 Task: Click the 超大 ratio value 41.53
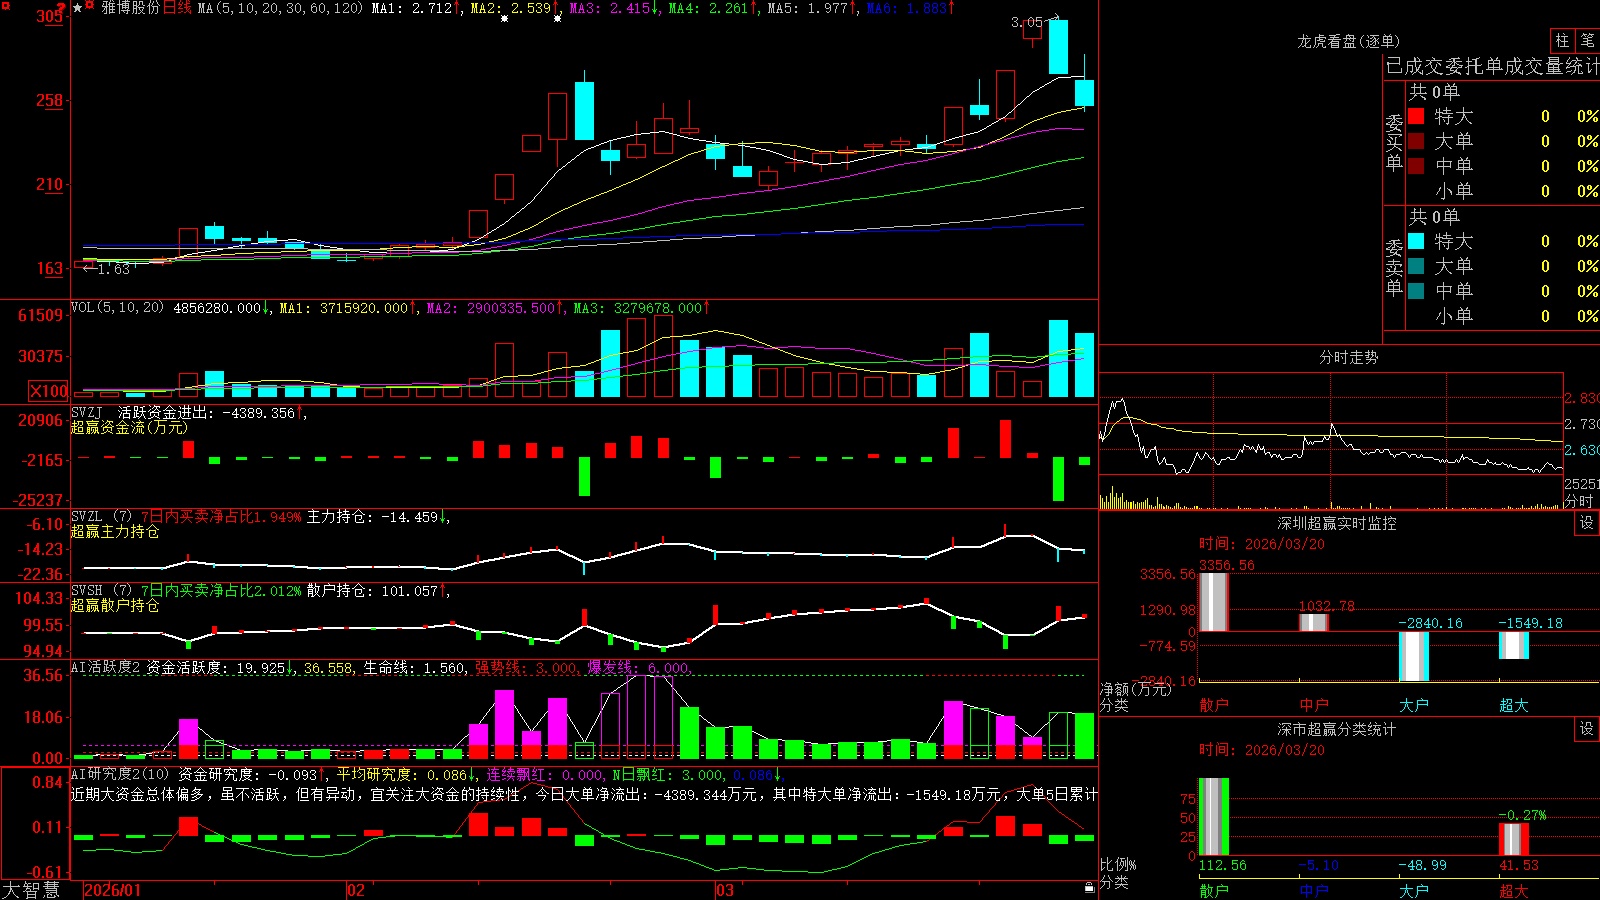point(1521,865)
